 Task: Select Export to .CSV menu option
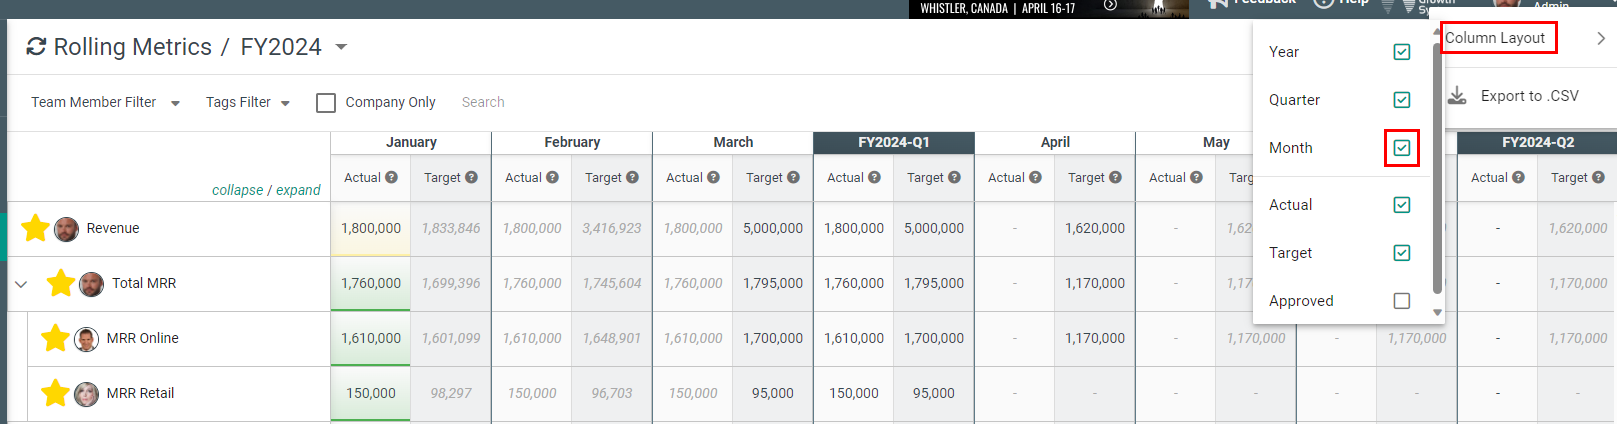[x=1529, y=96]
